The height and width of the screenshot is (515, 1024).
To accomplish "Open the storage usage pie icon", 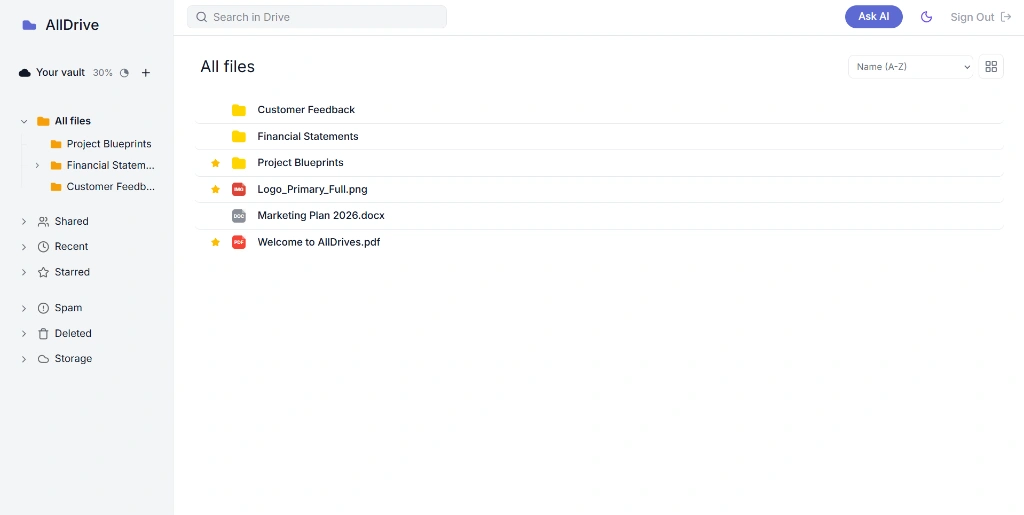I will pyautogui.click(x=124, y=73).
